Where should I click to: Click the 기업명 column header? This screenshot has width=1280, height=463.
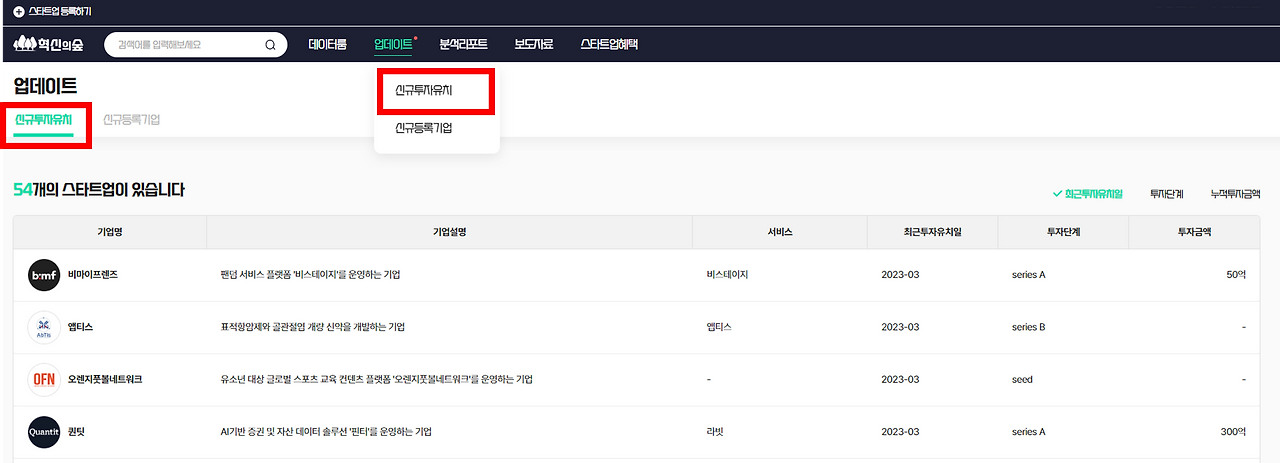pos(110,232)
